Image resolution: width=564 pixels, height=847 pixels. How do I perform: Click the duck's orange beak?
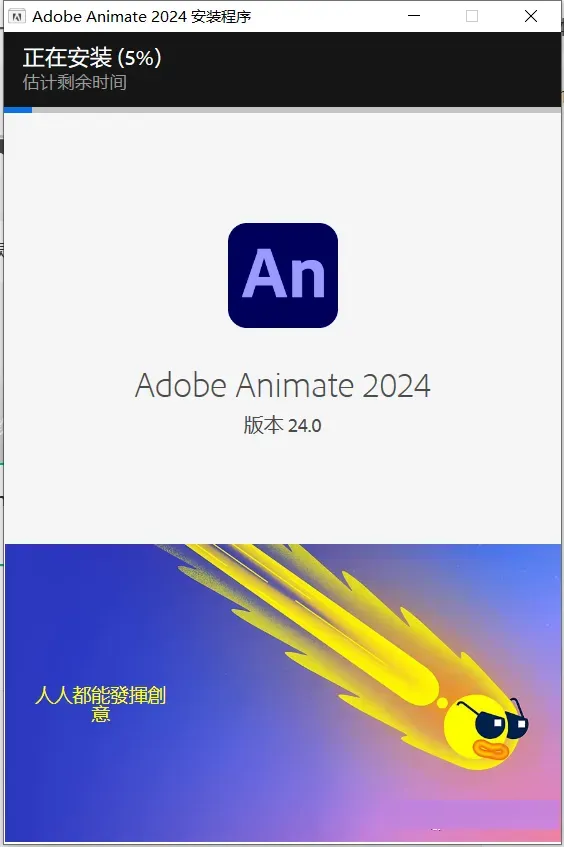(x=491, y=750)
